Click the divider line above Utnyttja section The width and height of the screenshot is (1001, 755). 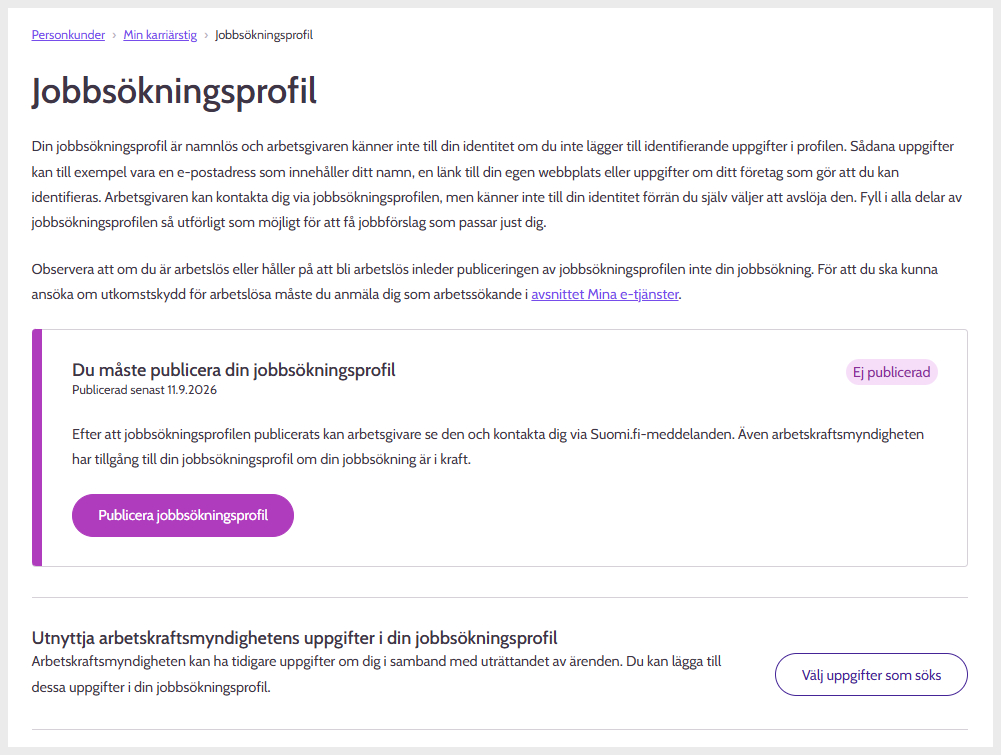click(x=500, y=597)
